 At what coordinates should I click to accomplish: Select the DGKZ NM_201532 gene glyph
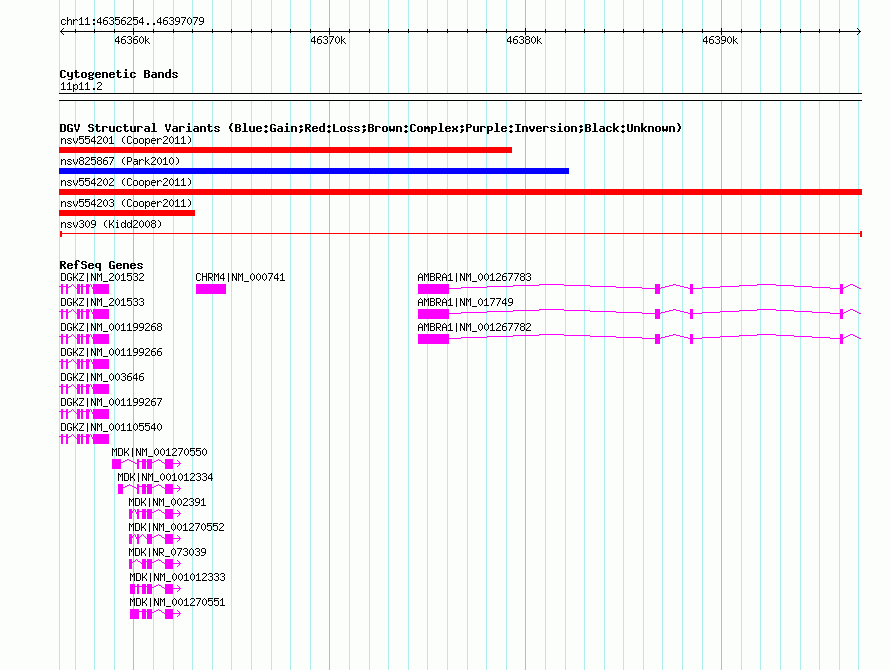(84, 289)
